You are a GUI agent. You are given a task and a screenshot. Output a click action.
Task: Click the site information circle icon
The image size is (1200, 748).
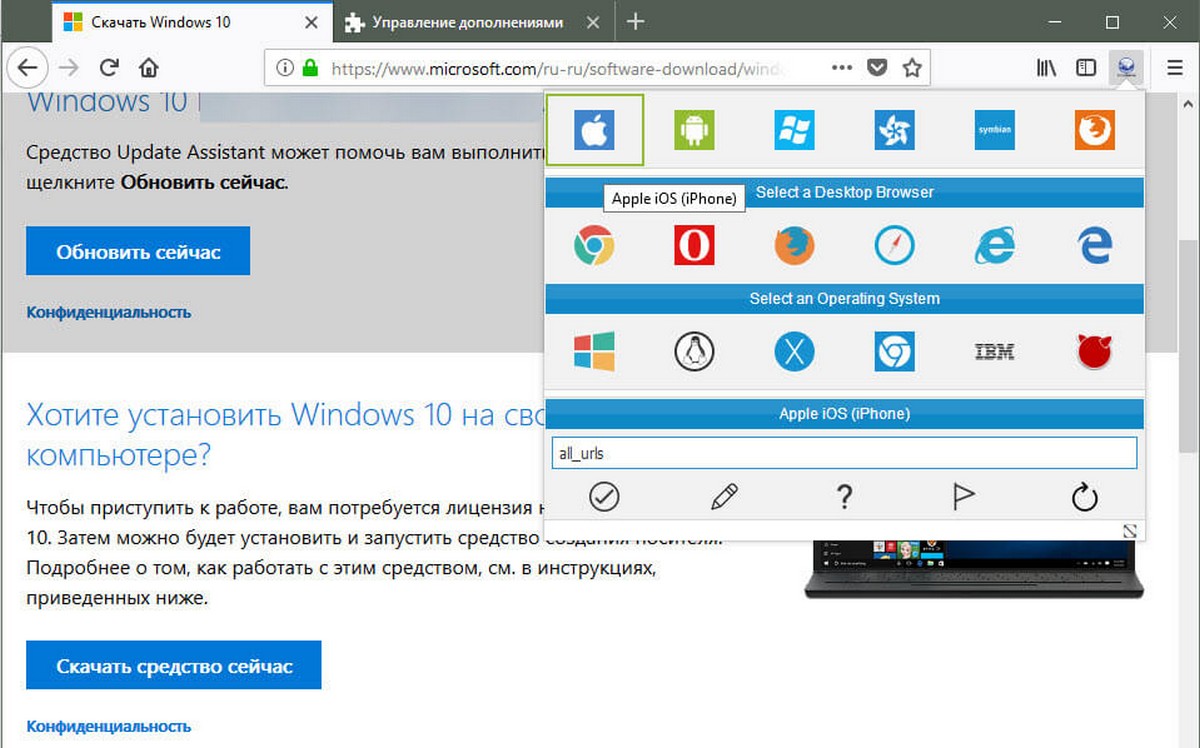click(x=285, y=68)
